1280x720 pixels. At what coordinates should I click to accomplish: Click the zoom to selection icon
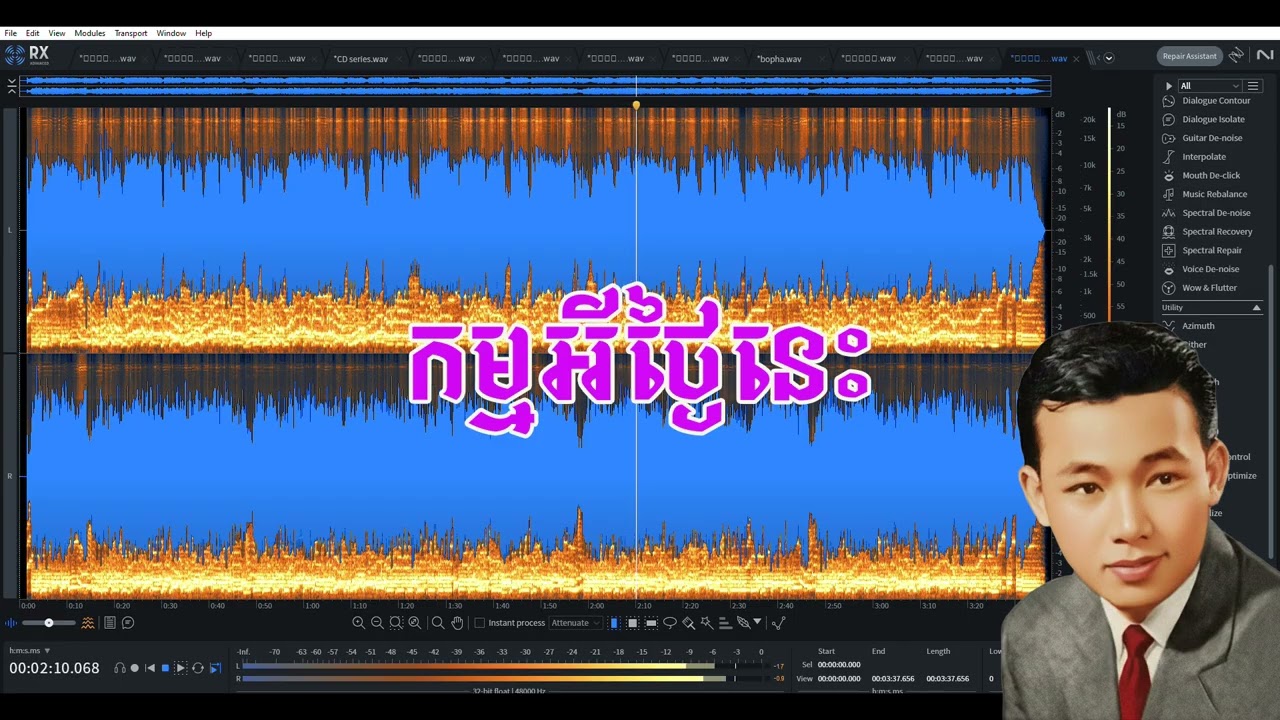(x=396, y=623)
